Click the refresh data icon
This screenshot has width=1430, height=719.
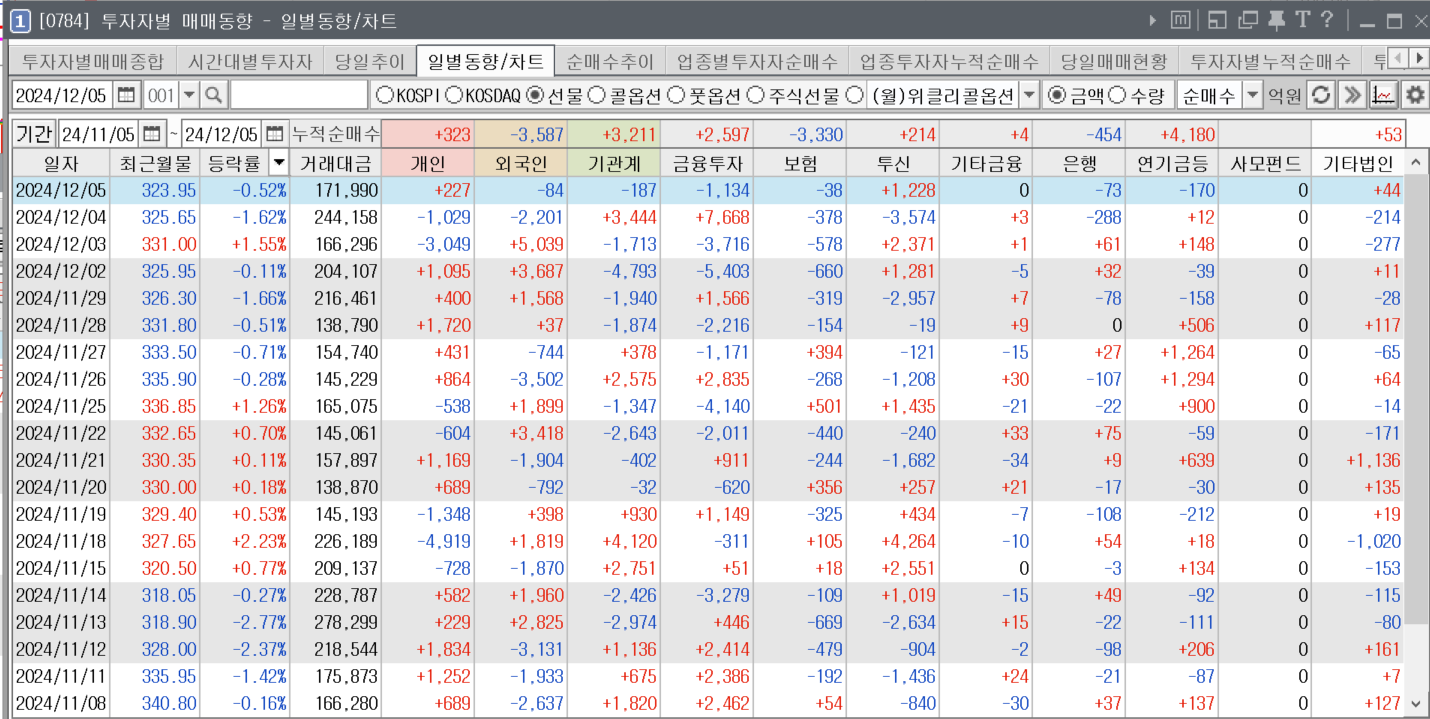pyautogui.click(x=1322, y=96)
